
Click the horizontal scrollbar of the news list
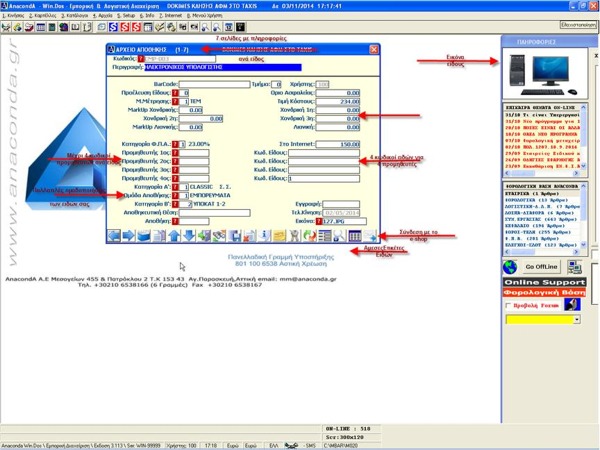click(541, 173)
